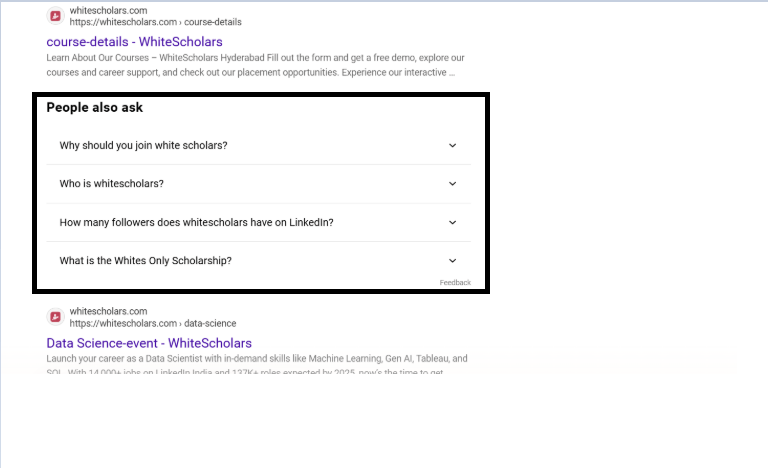This screenshot has height=468, width=768.
Task: Select the question text 'Who is whitescholars?'
Action: pyautogui.click(x=111, y=184)
